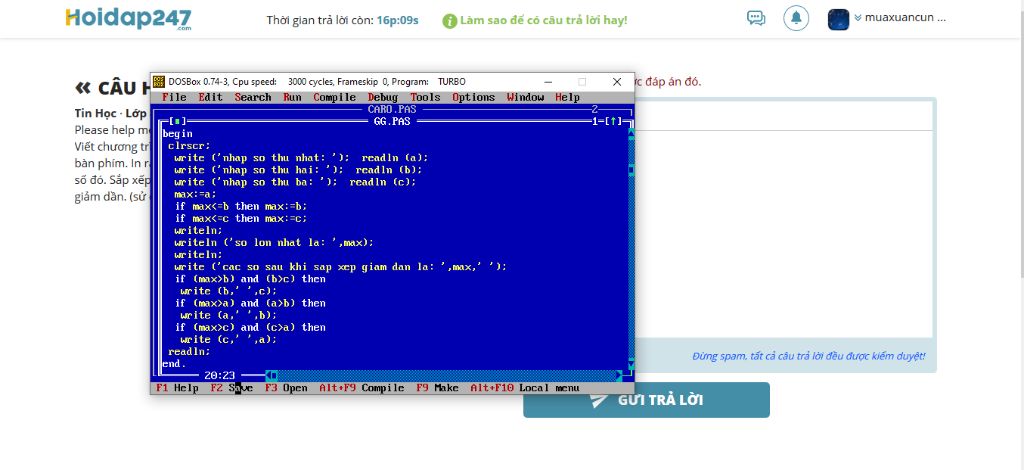This screenshot has width=1024, height=470.
Task: Click the CARO.PAS window title
Action: click(392, 110)
